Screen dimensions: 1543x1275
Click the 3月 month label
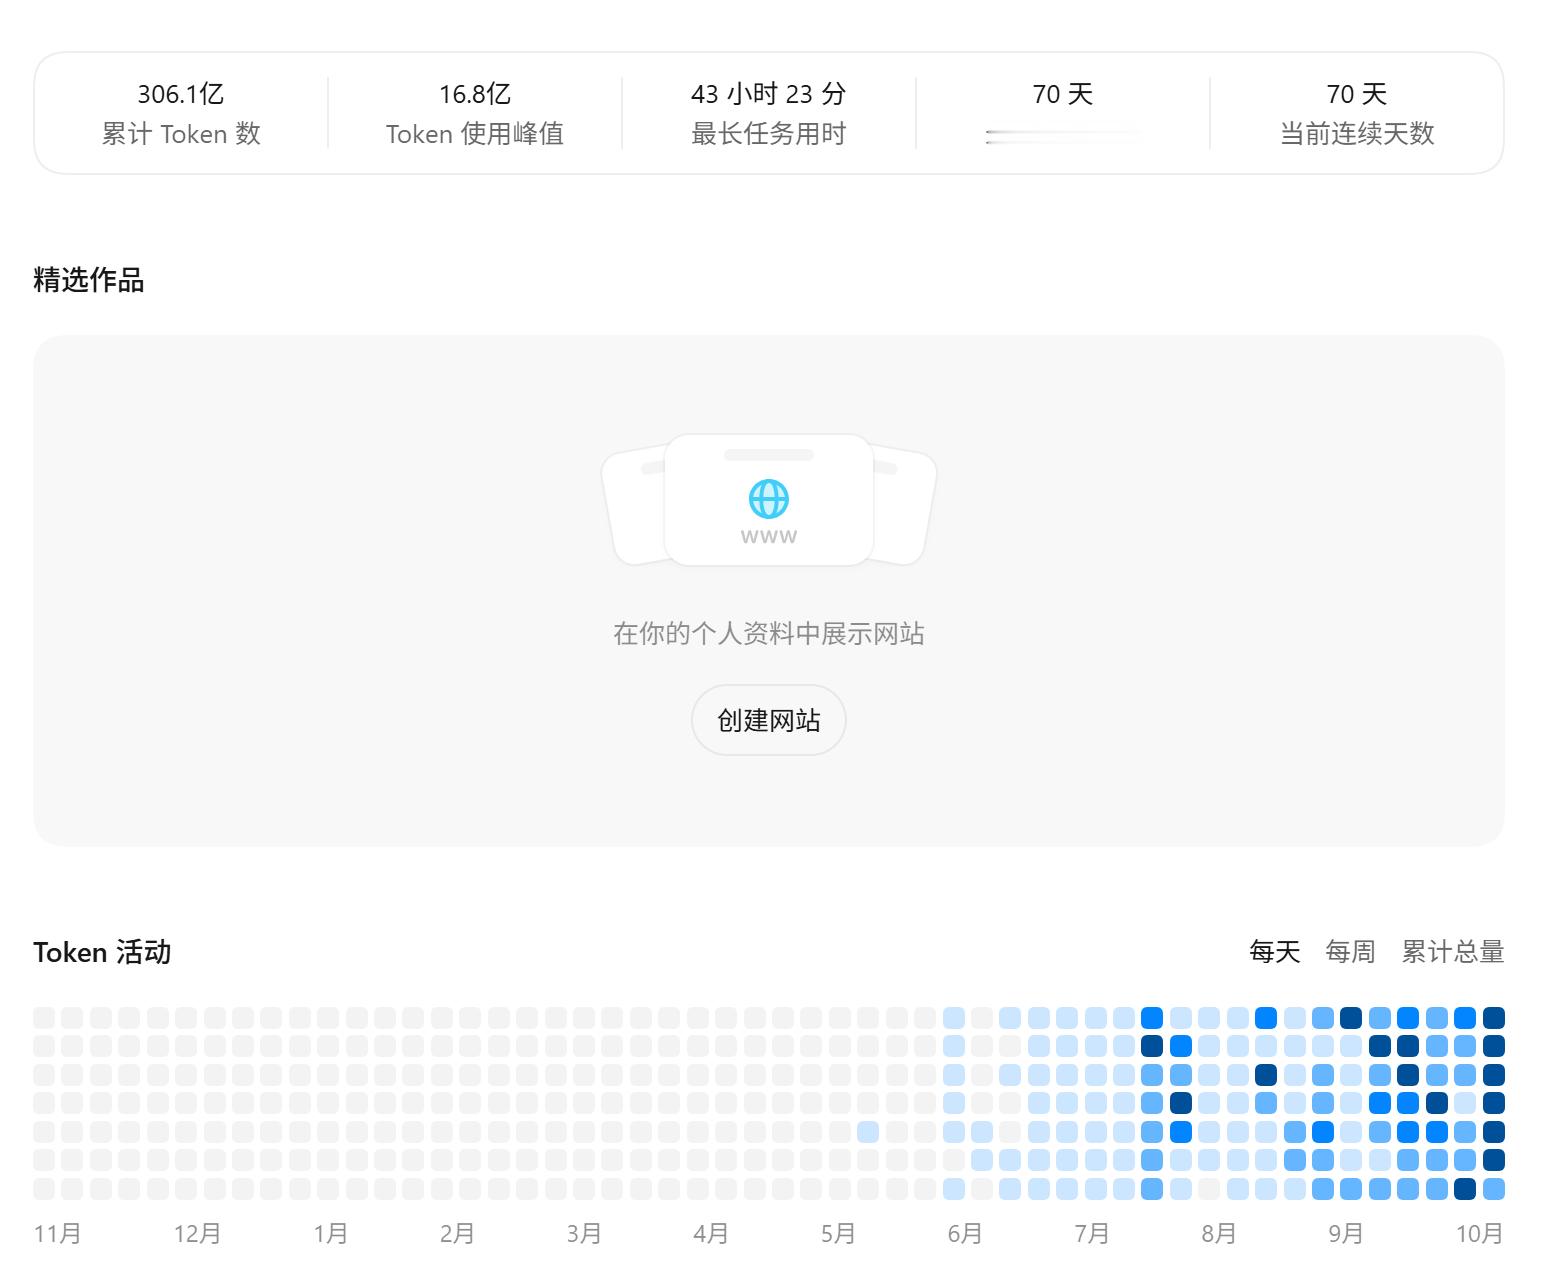[x=584, y=1233]
